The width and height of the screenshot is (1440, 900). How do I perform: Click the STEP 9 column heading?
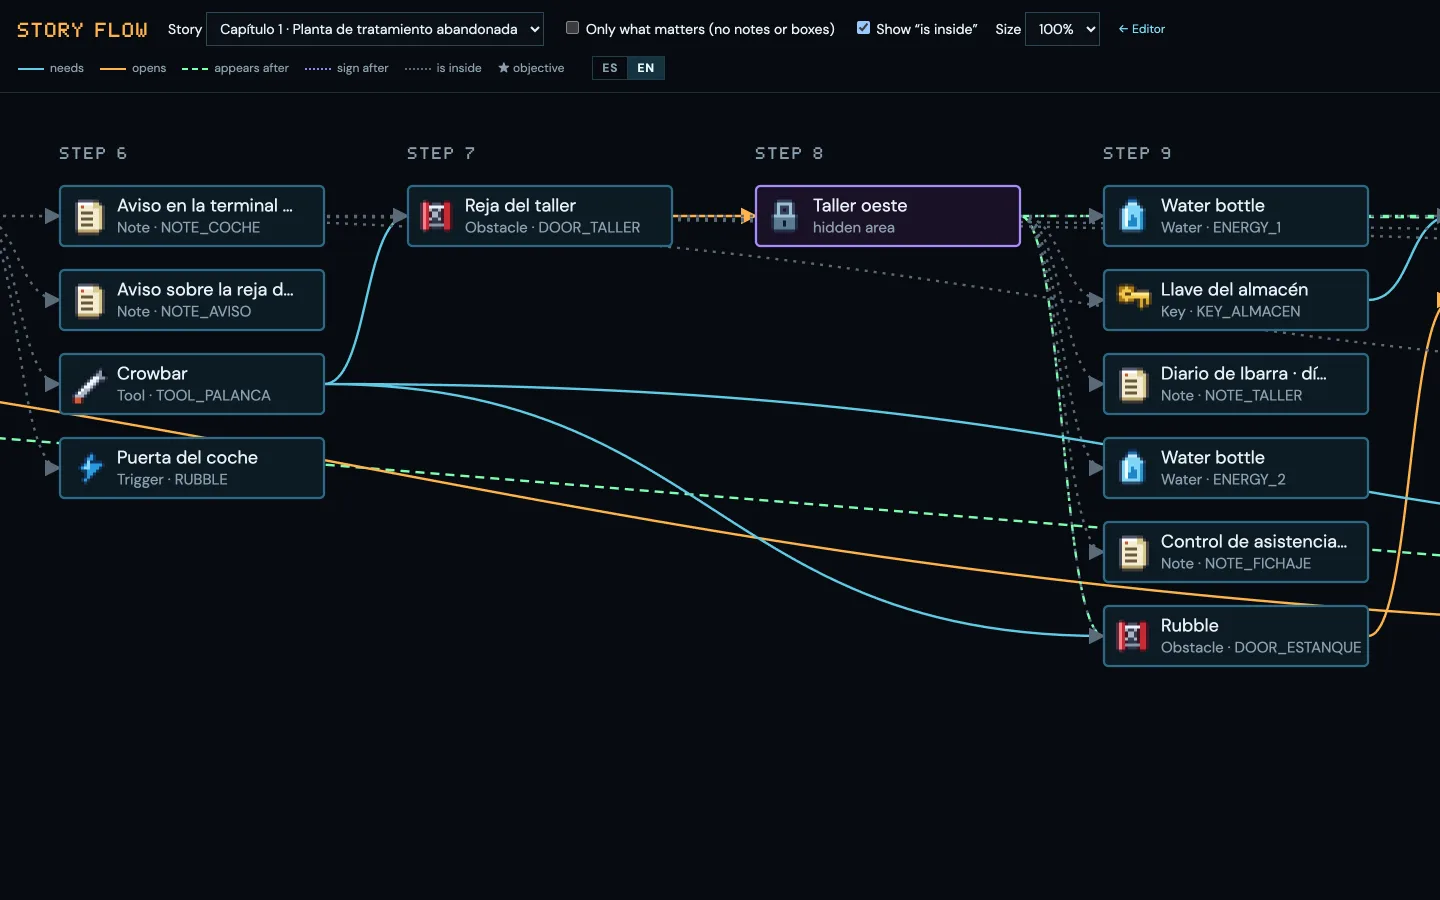[1137, 153]
